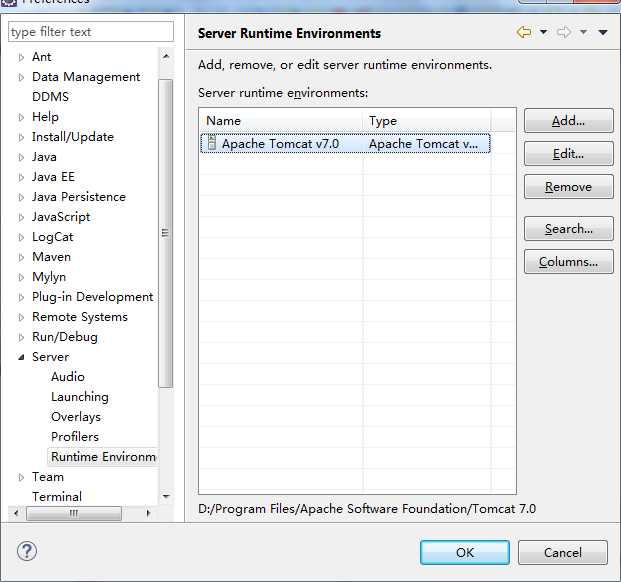621x582 pixels.
Task: Select DDMS in the preferences tree
Action: coord(50,97)
